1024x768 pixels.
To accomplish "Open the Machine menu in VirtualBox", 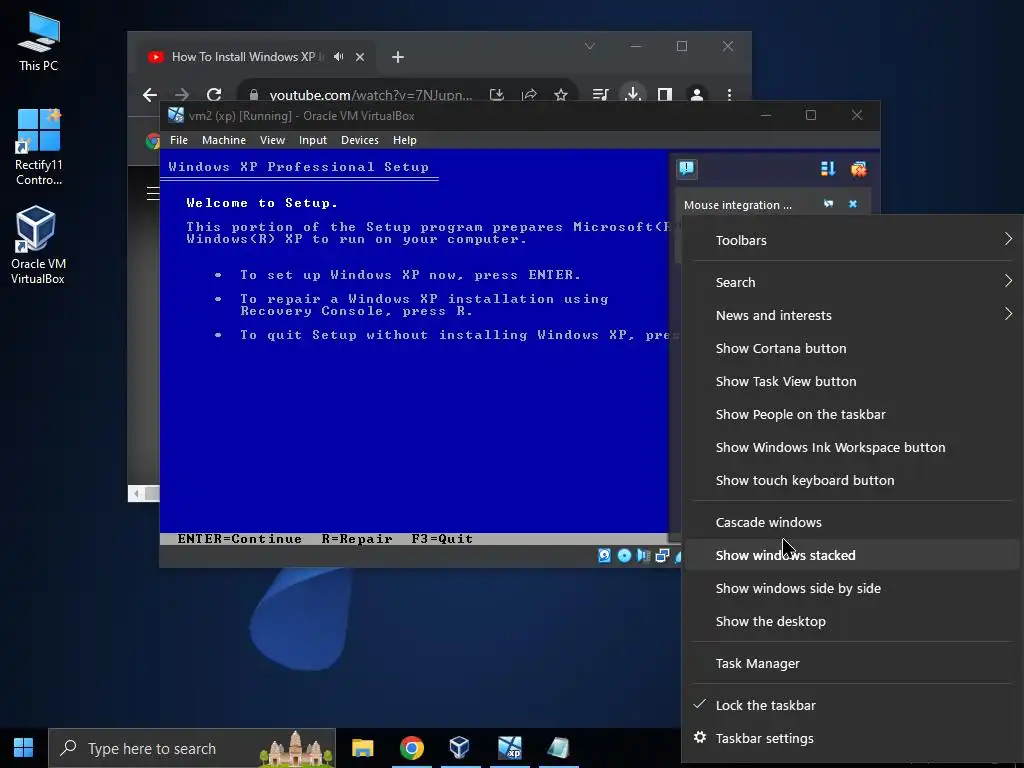I will coord(224,140).
